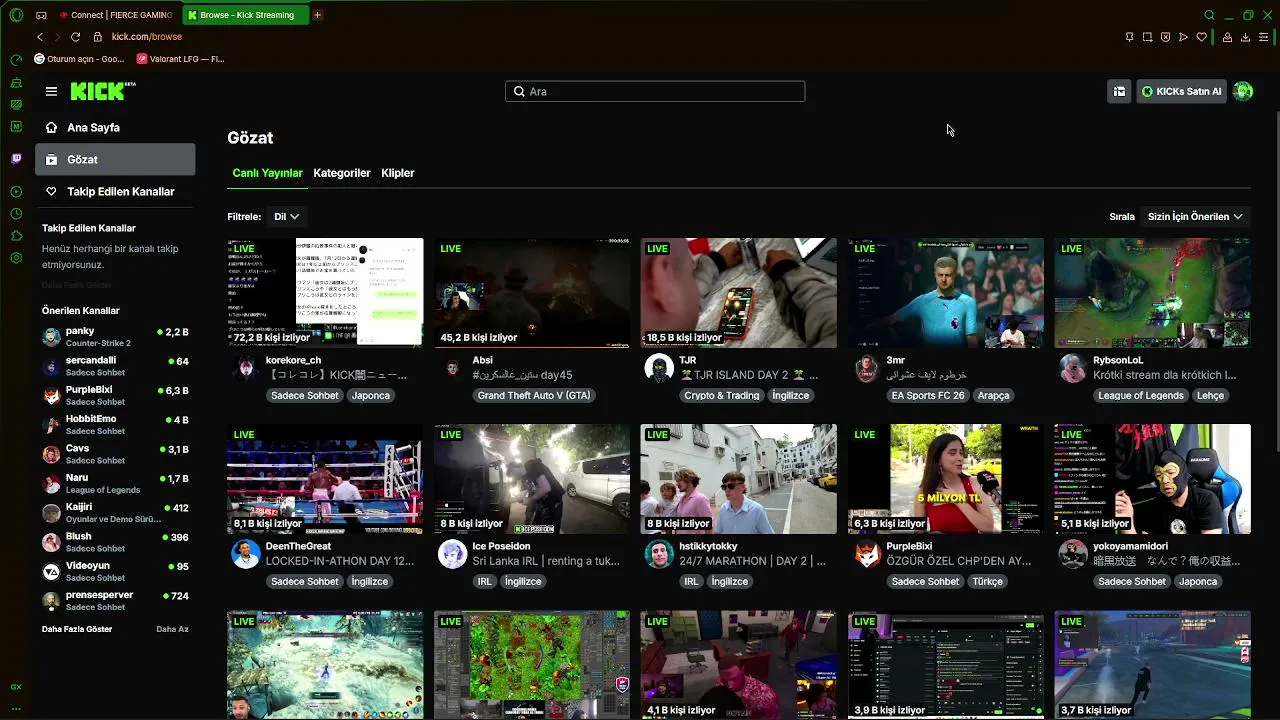Screen dimensions: 1280x720
Task: Open Takip Edilen Kanallar sidebar item
Action: [x=115, y=192]
